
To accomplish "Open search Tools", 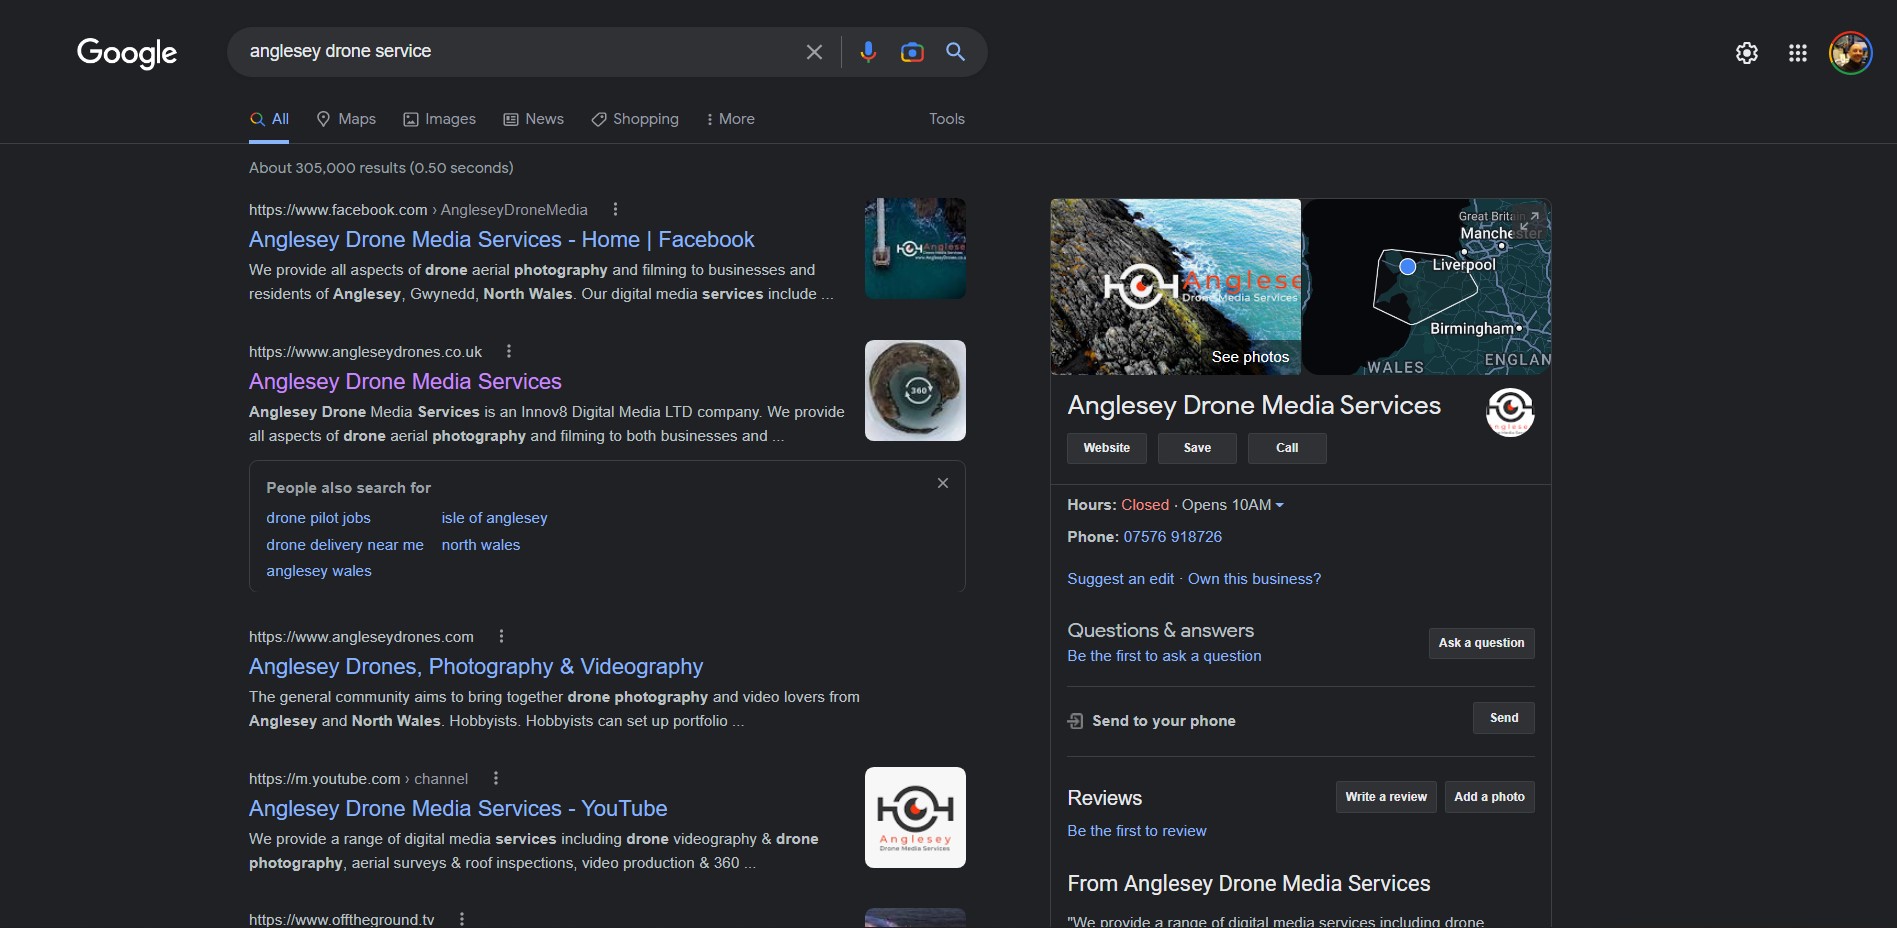I will click(x=947, y=119).
